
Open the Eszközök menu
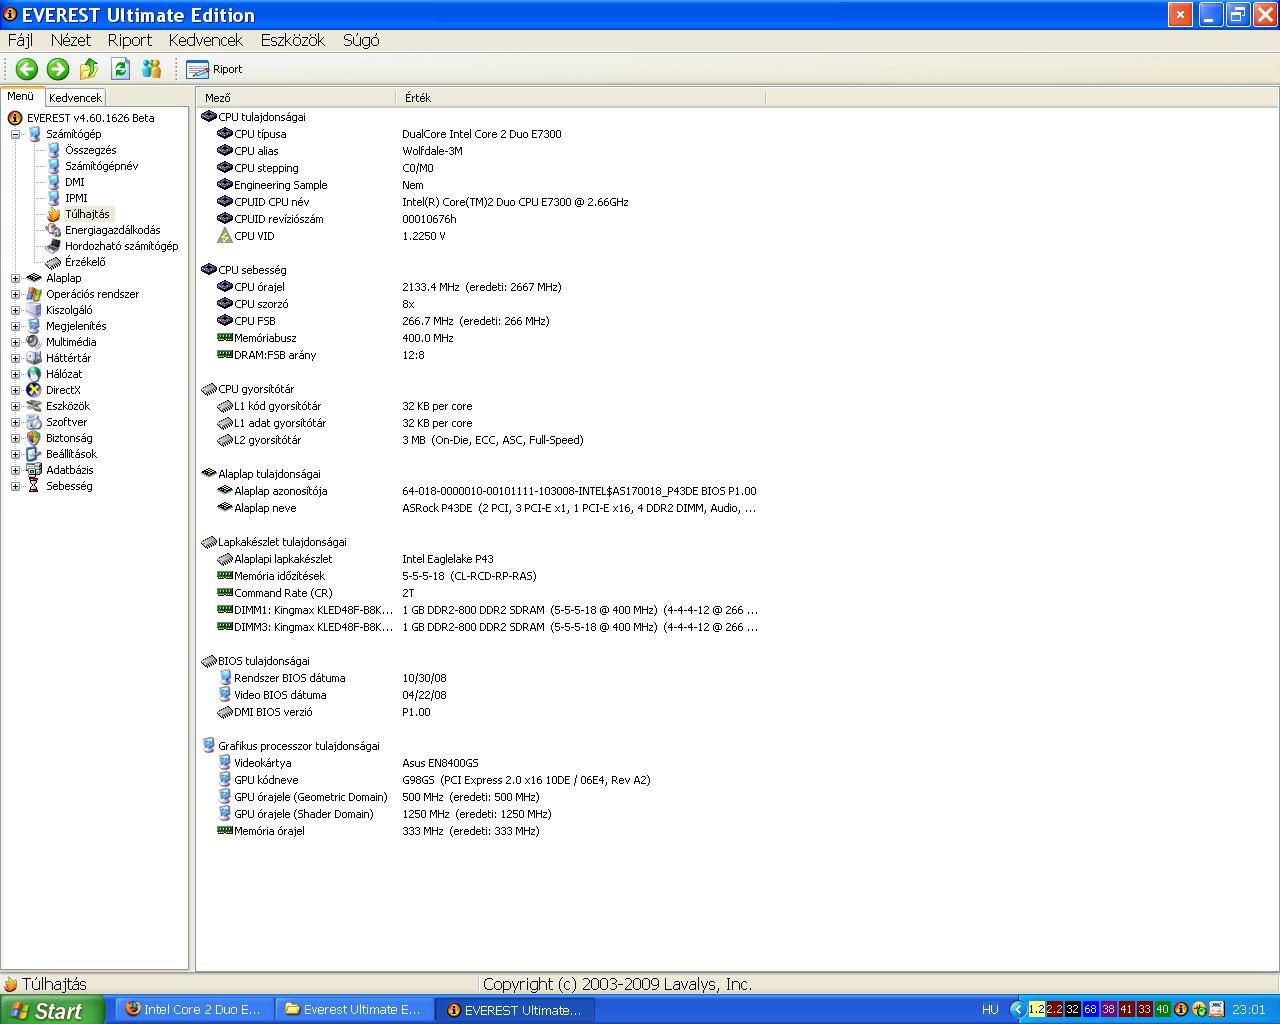tap(293, 40)
